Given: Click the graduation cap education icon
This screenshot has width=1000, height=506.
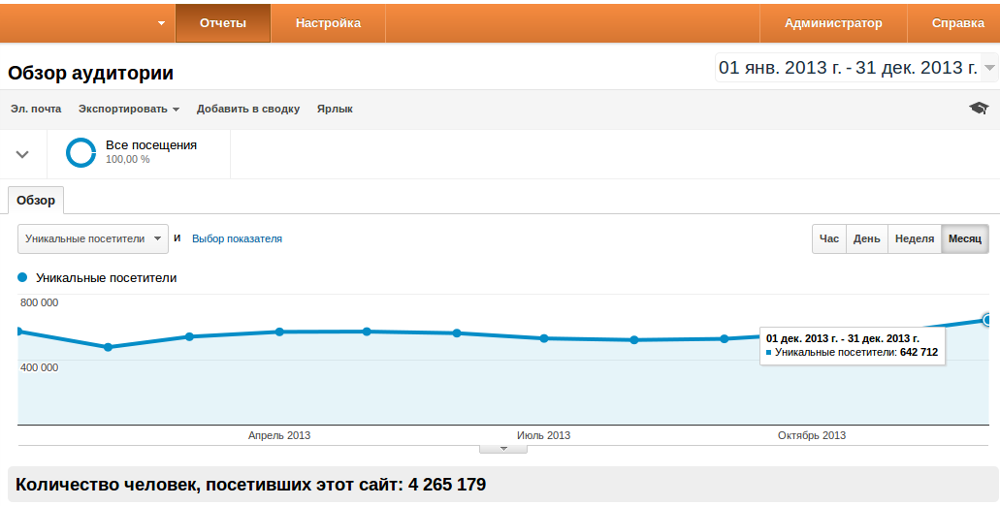Looking at the screenshot, I should (979, 108).
